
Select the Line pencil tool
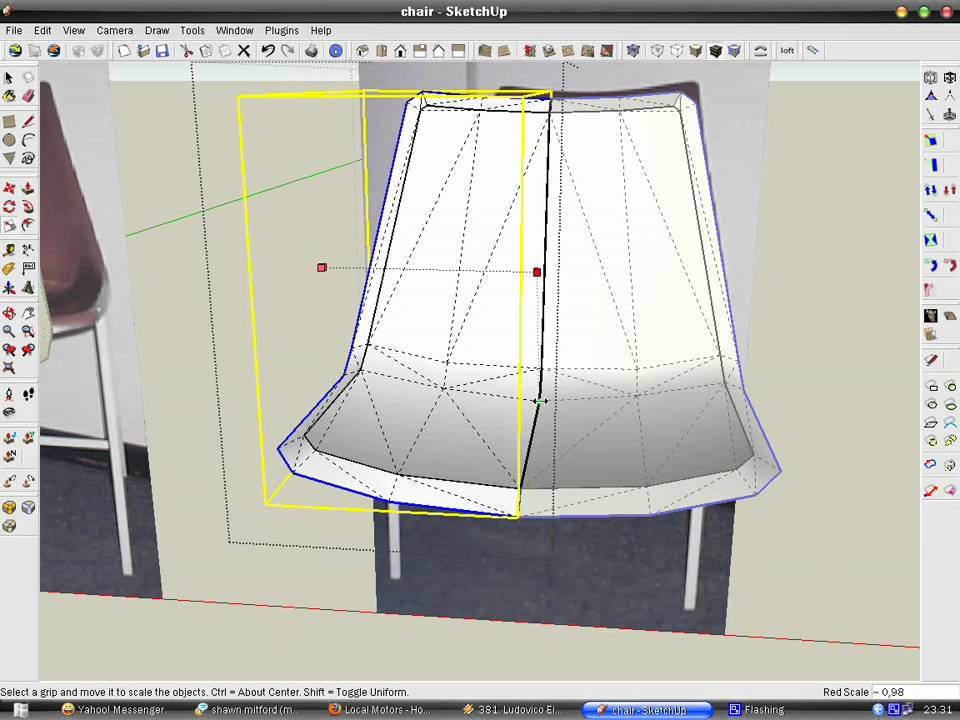point(28,122)
